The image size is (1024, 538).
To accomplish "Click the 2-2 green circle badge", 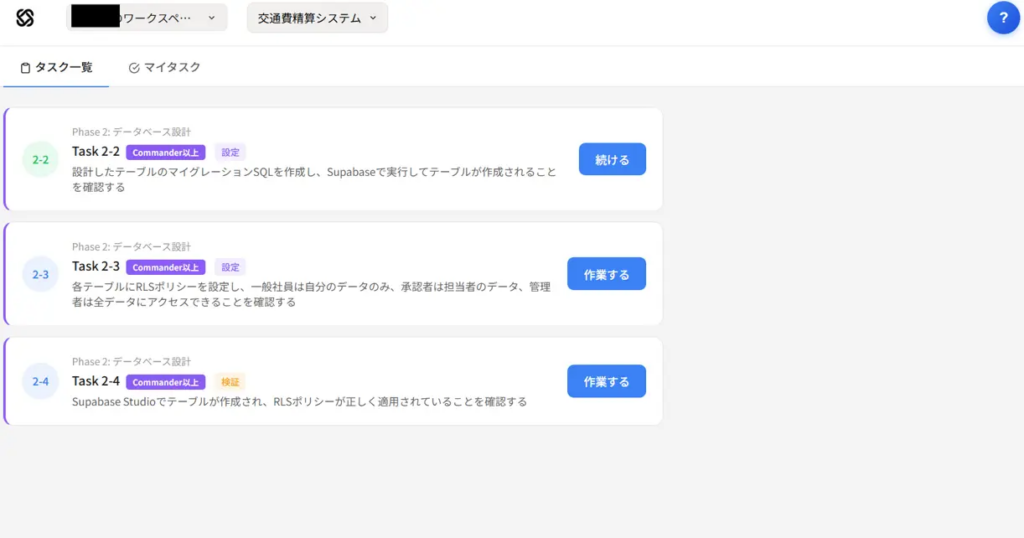I will [40, 160].
